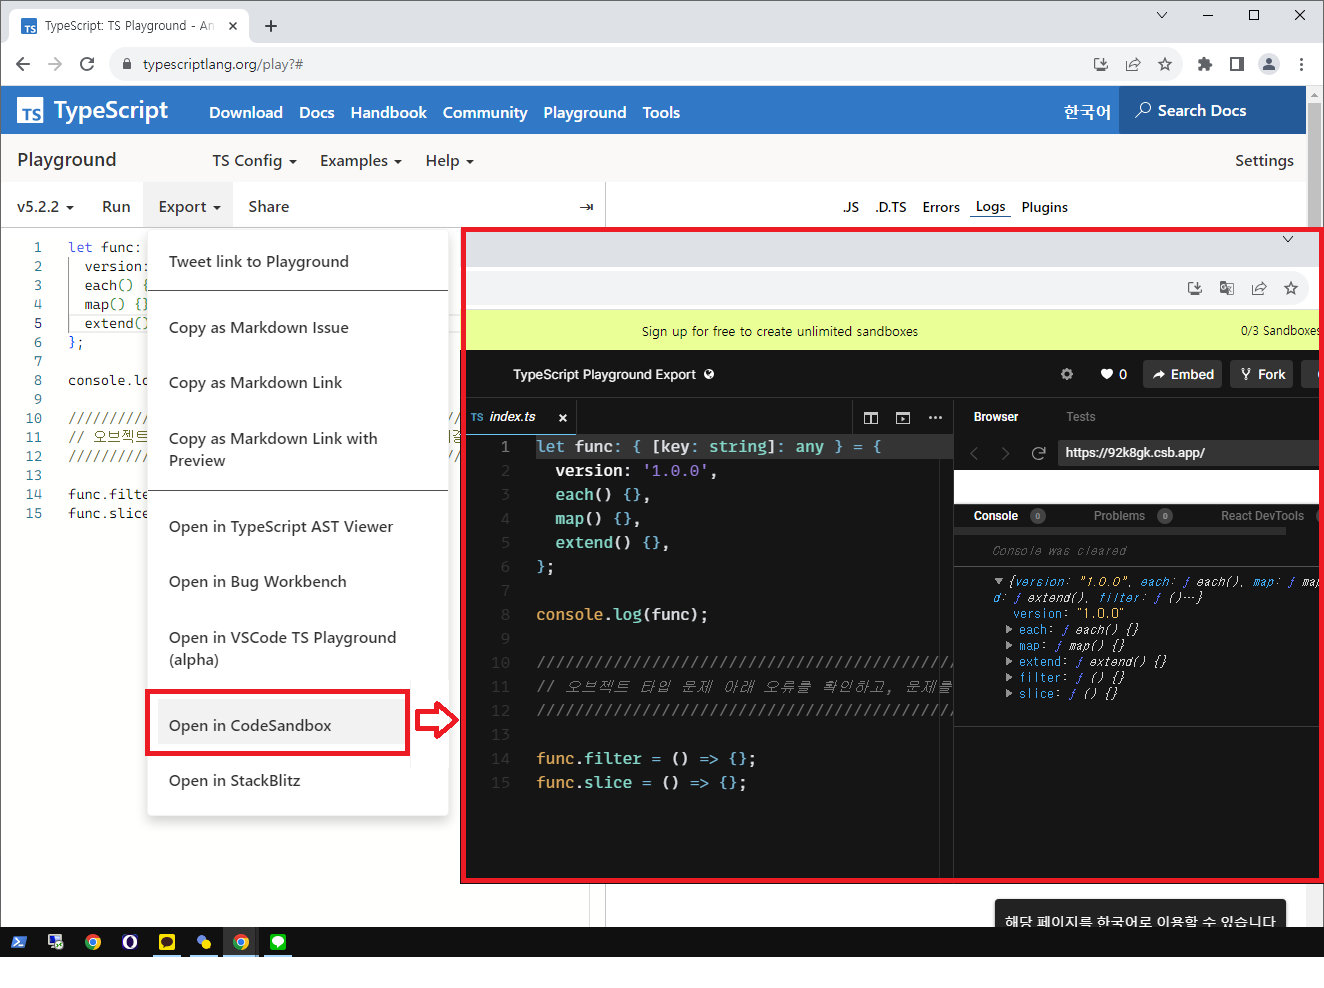Open the Tests tab in CodeSandbox

pos(1081,417)
